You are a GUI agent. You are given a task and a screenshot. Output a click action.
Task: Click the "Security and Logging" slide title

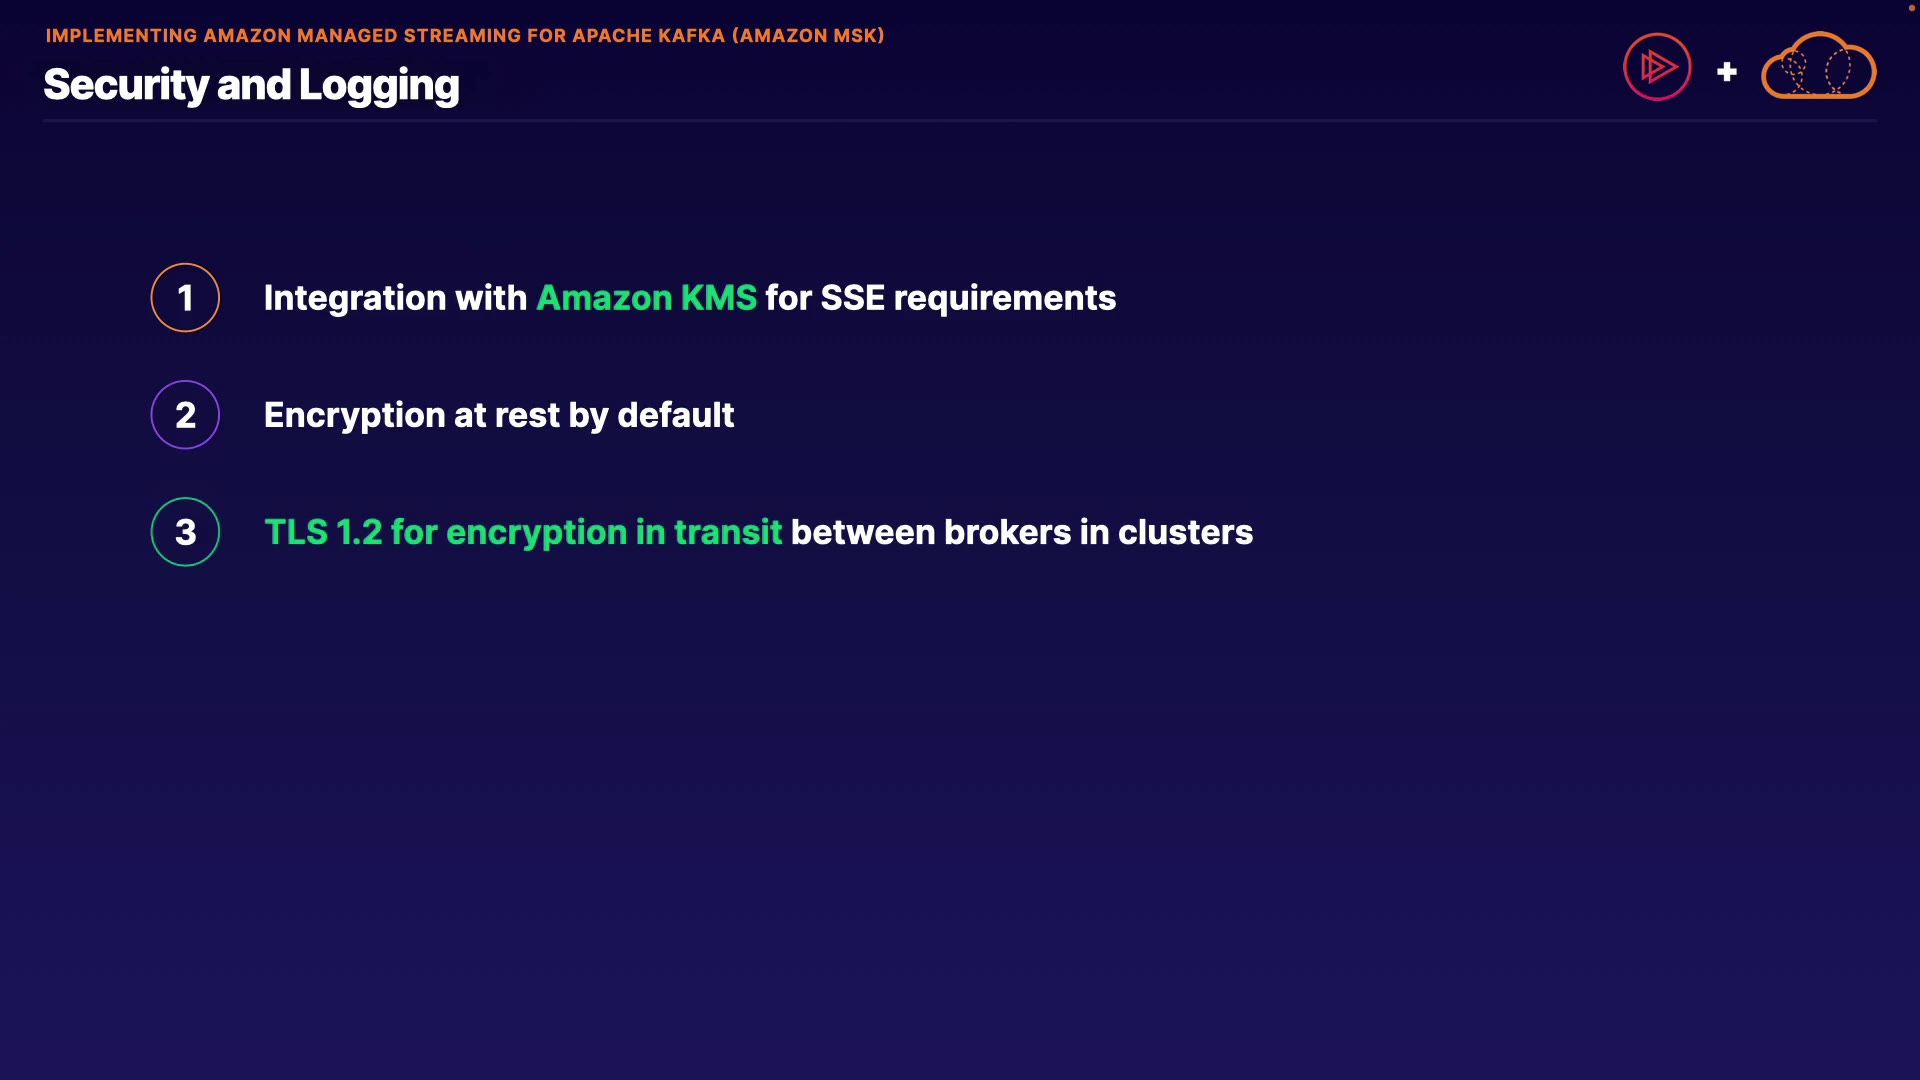click(251, 85)
